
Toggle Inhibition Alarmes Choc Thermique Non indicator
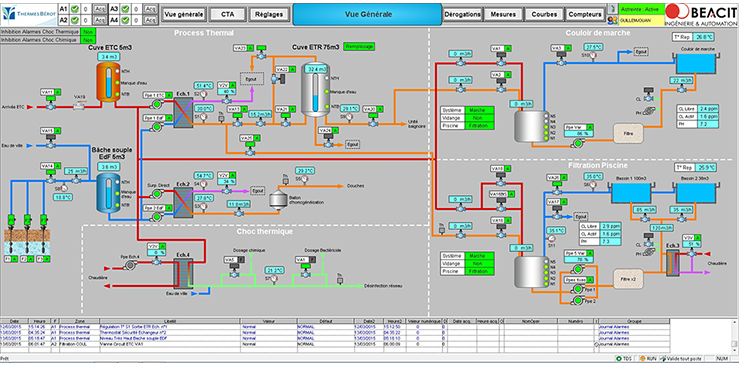(x=87, y=32)
